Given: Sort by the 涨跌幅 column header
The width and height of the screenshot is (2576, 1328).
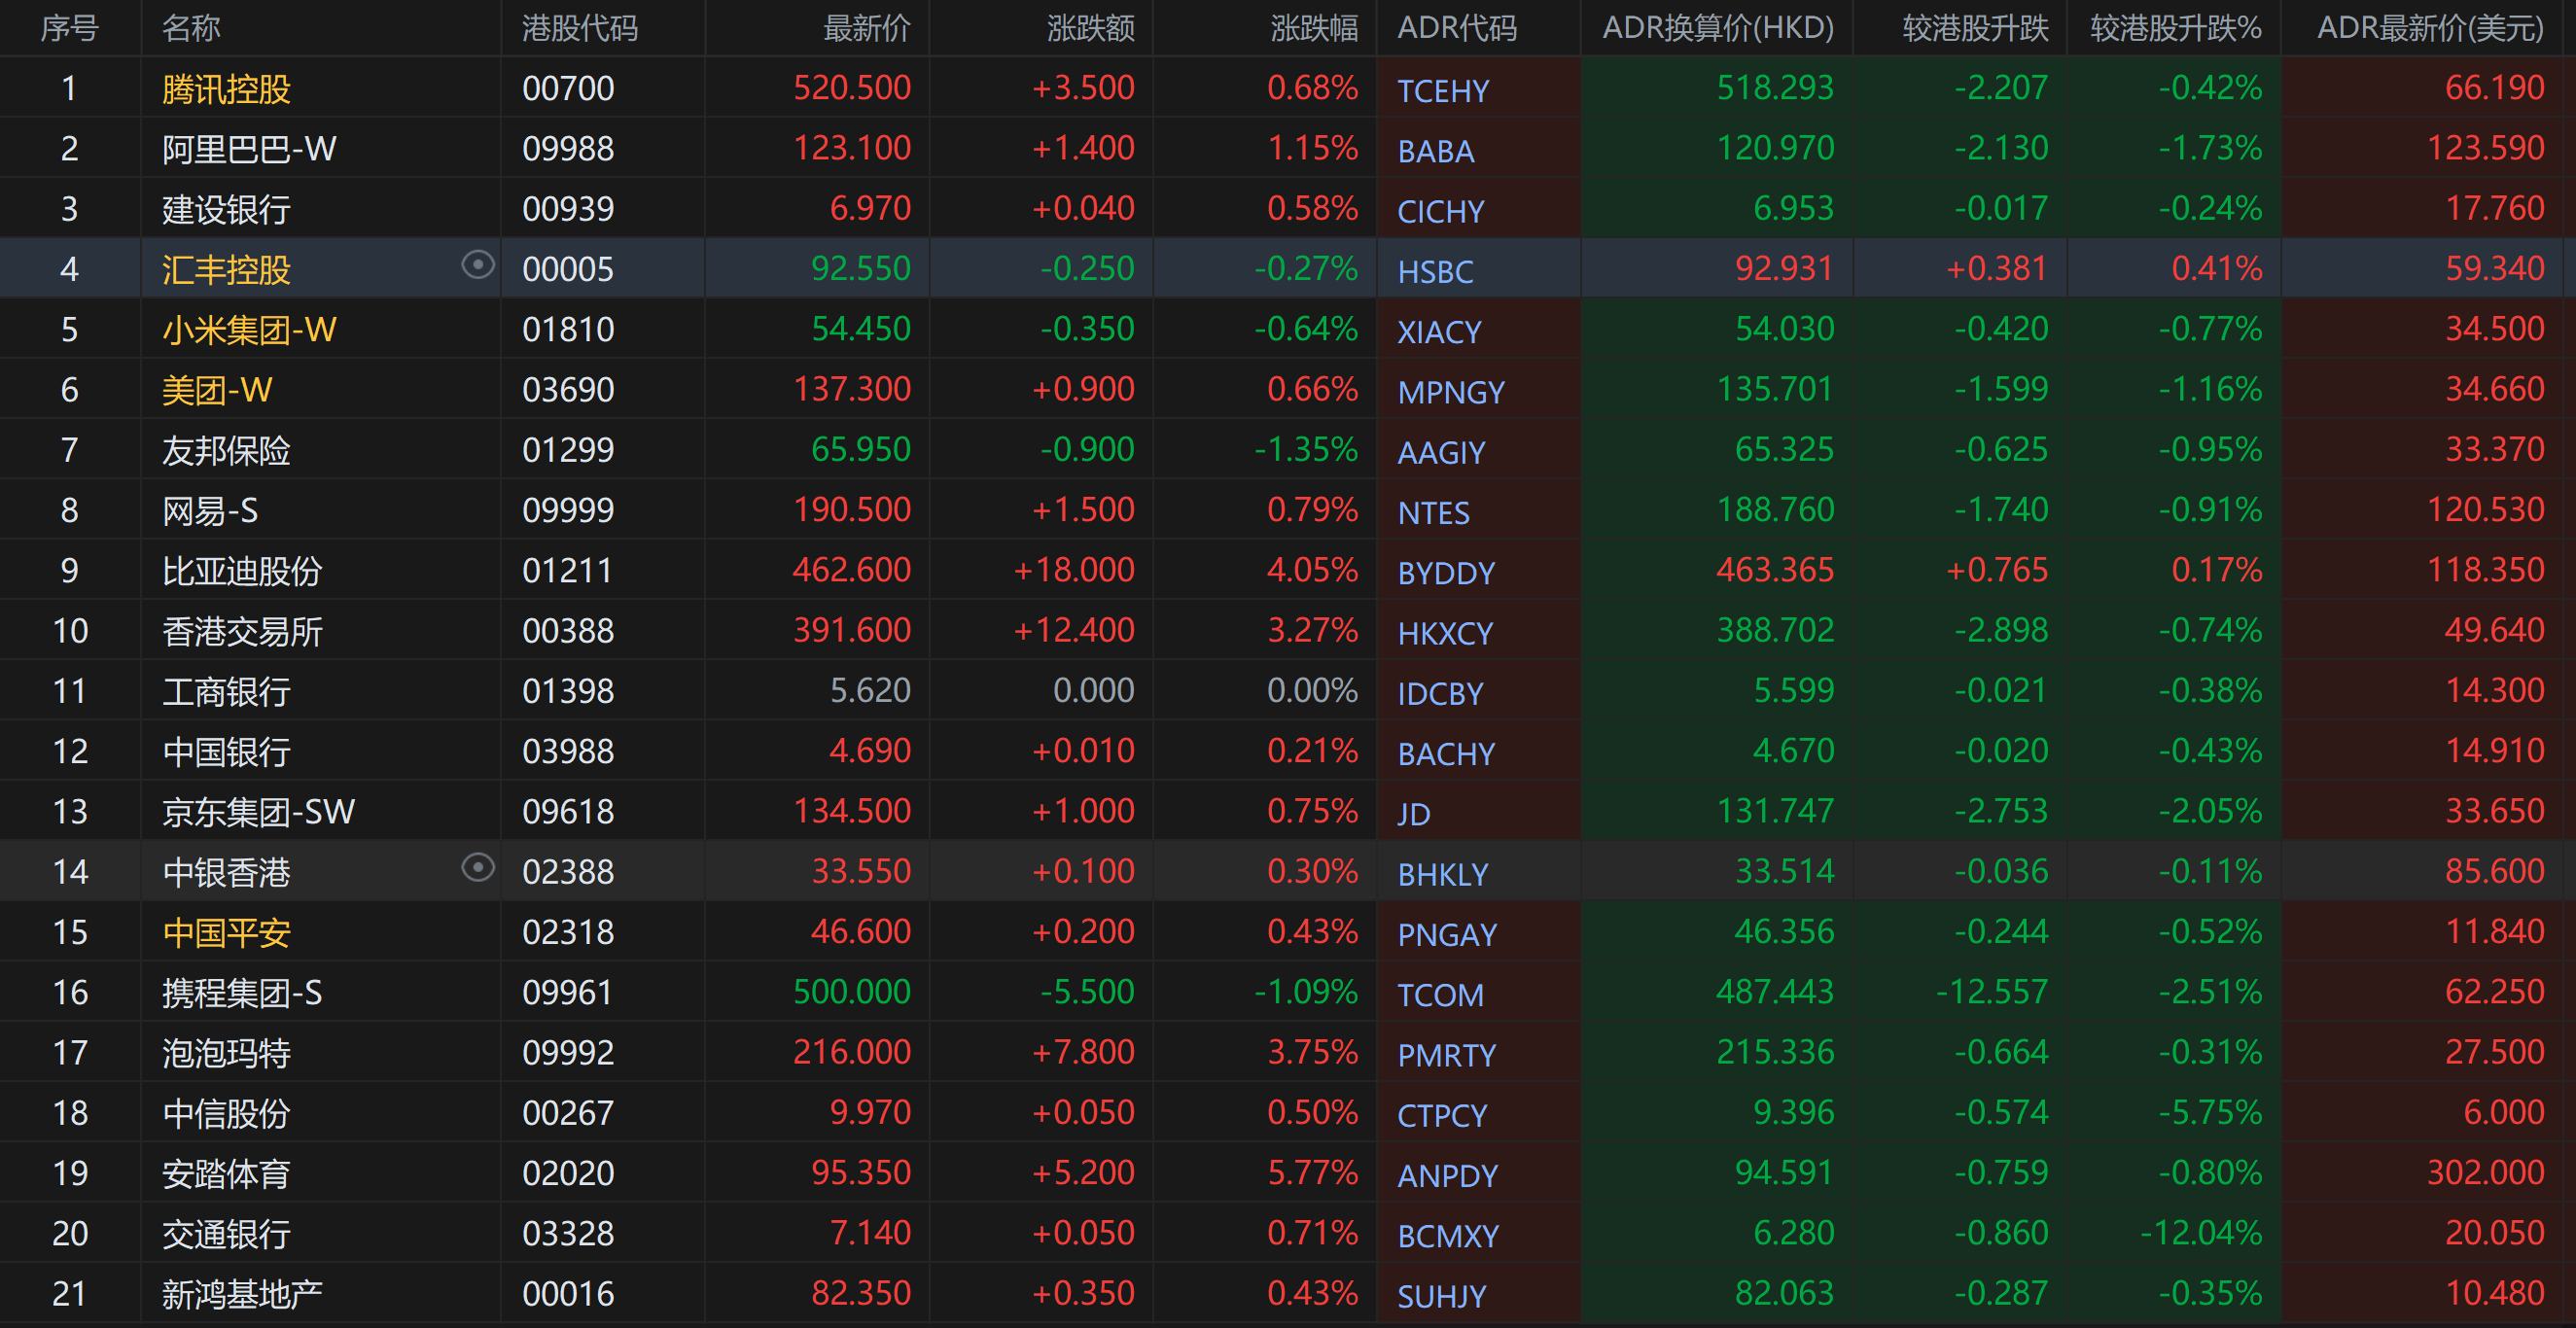Looking at the screenshot, I should (1314, 28).
